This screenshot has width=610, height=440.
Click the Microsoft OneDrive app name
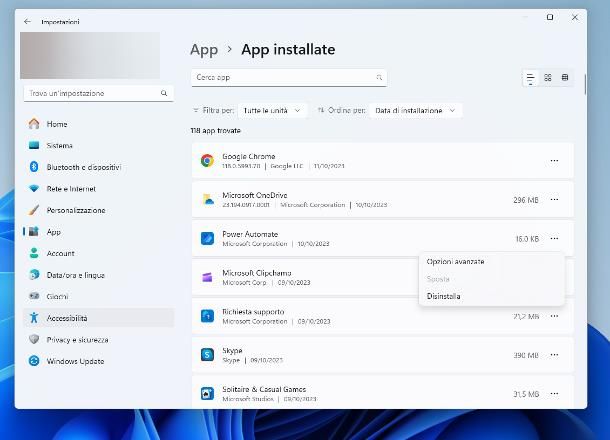[x=254, y=195]
